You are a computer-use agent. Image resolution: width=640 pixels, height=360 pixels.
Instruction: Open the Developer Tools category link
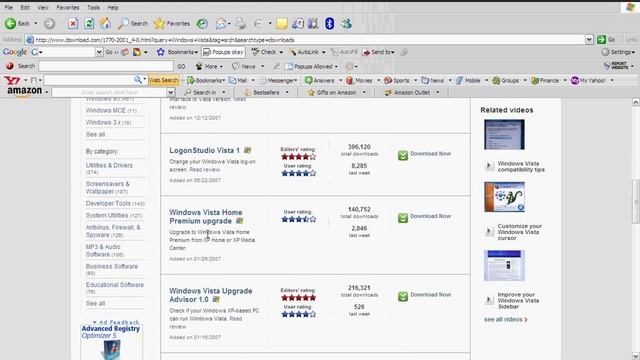[108, 203]
